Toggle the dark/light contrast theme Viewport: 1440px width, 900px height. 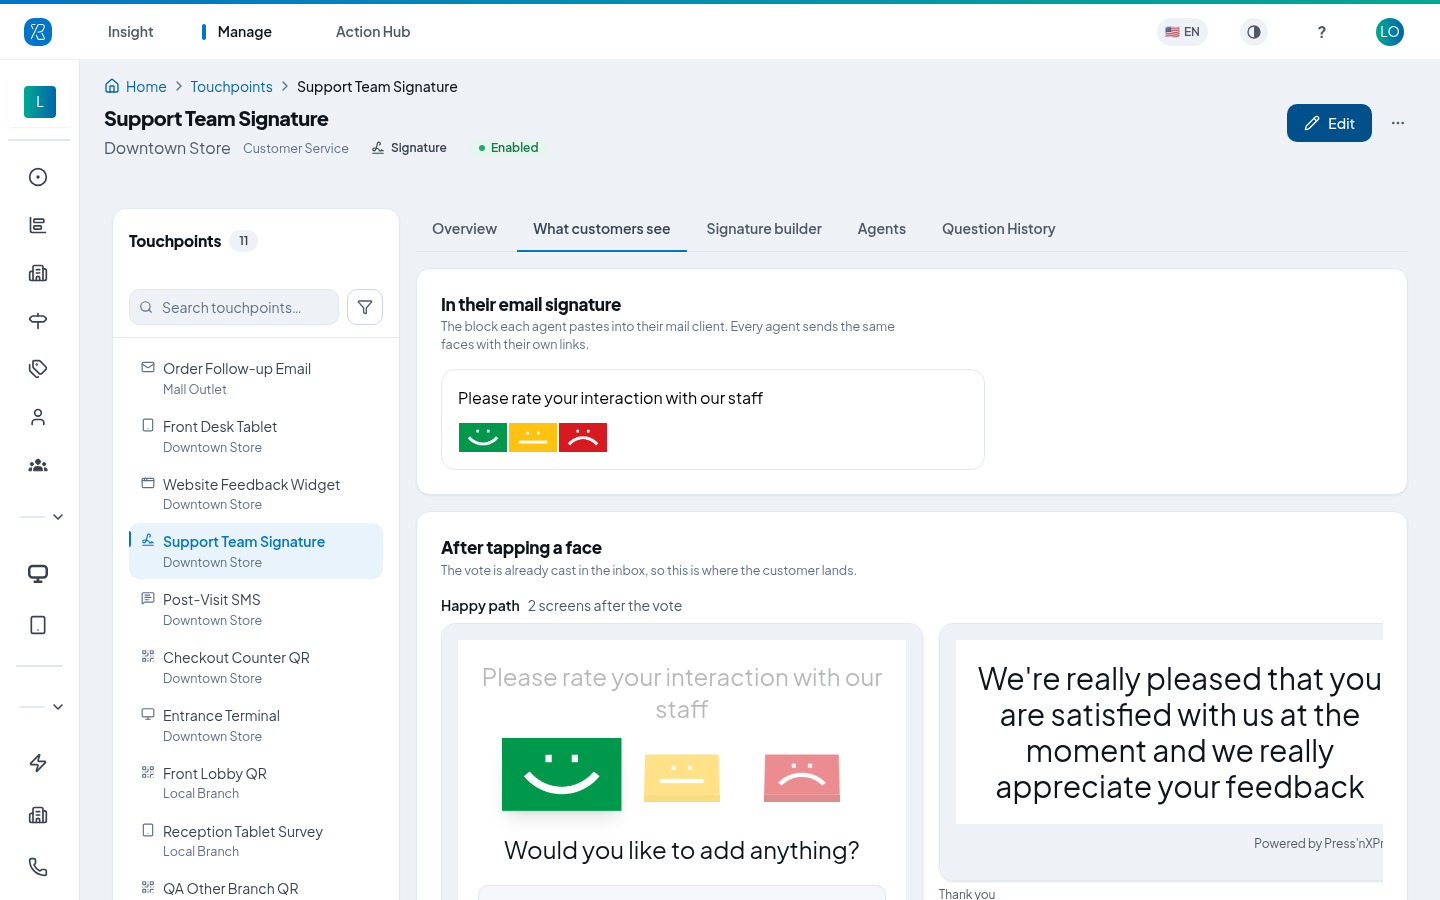[x=1254, y=32]
